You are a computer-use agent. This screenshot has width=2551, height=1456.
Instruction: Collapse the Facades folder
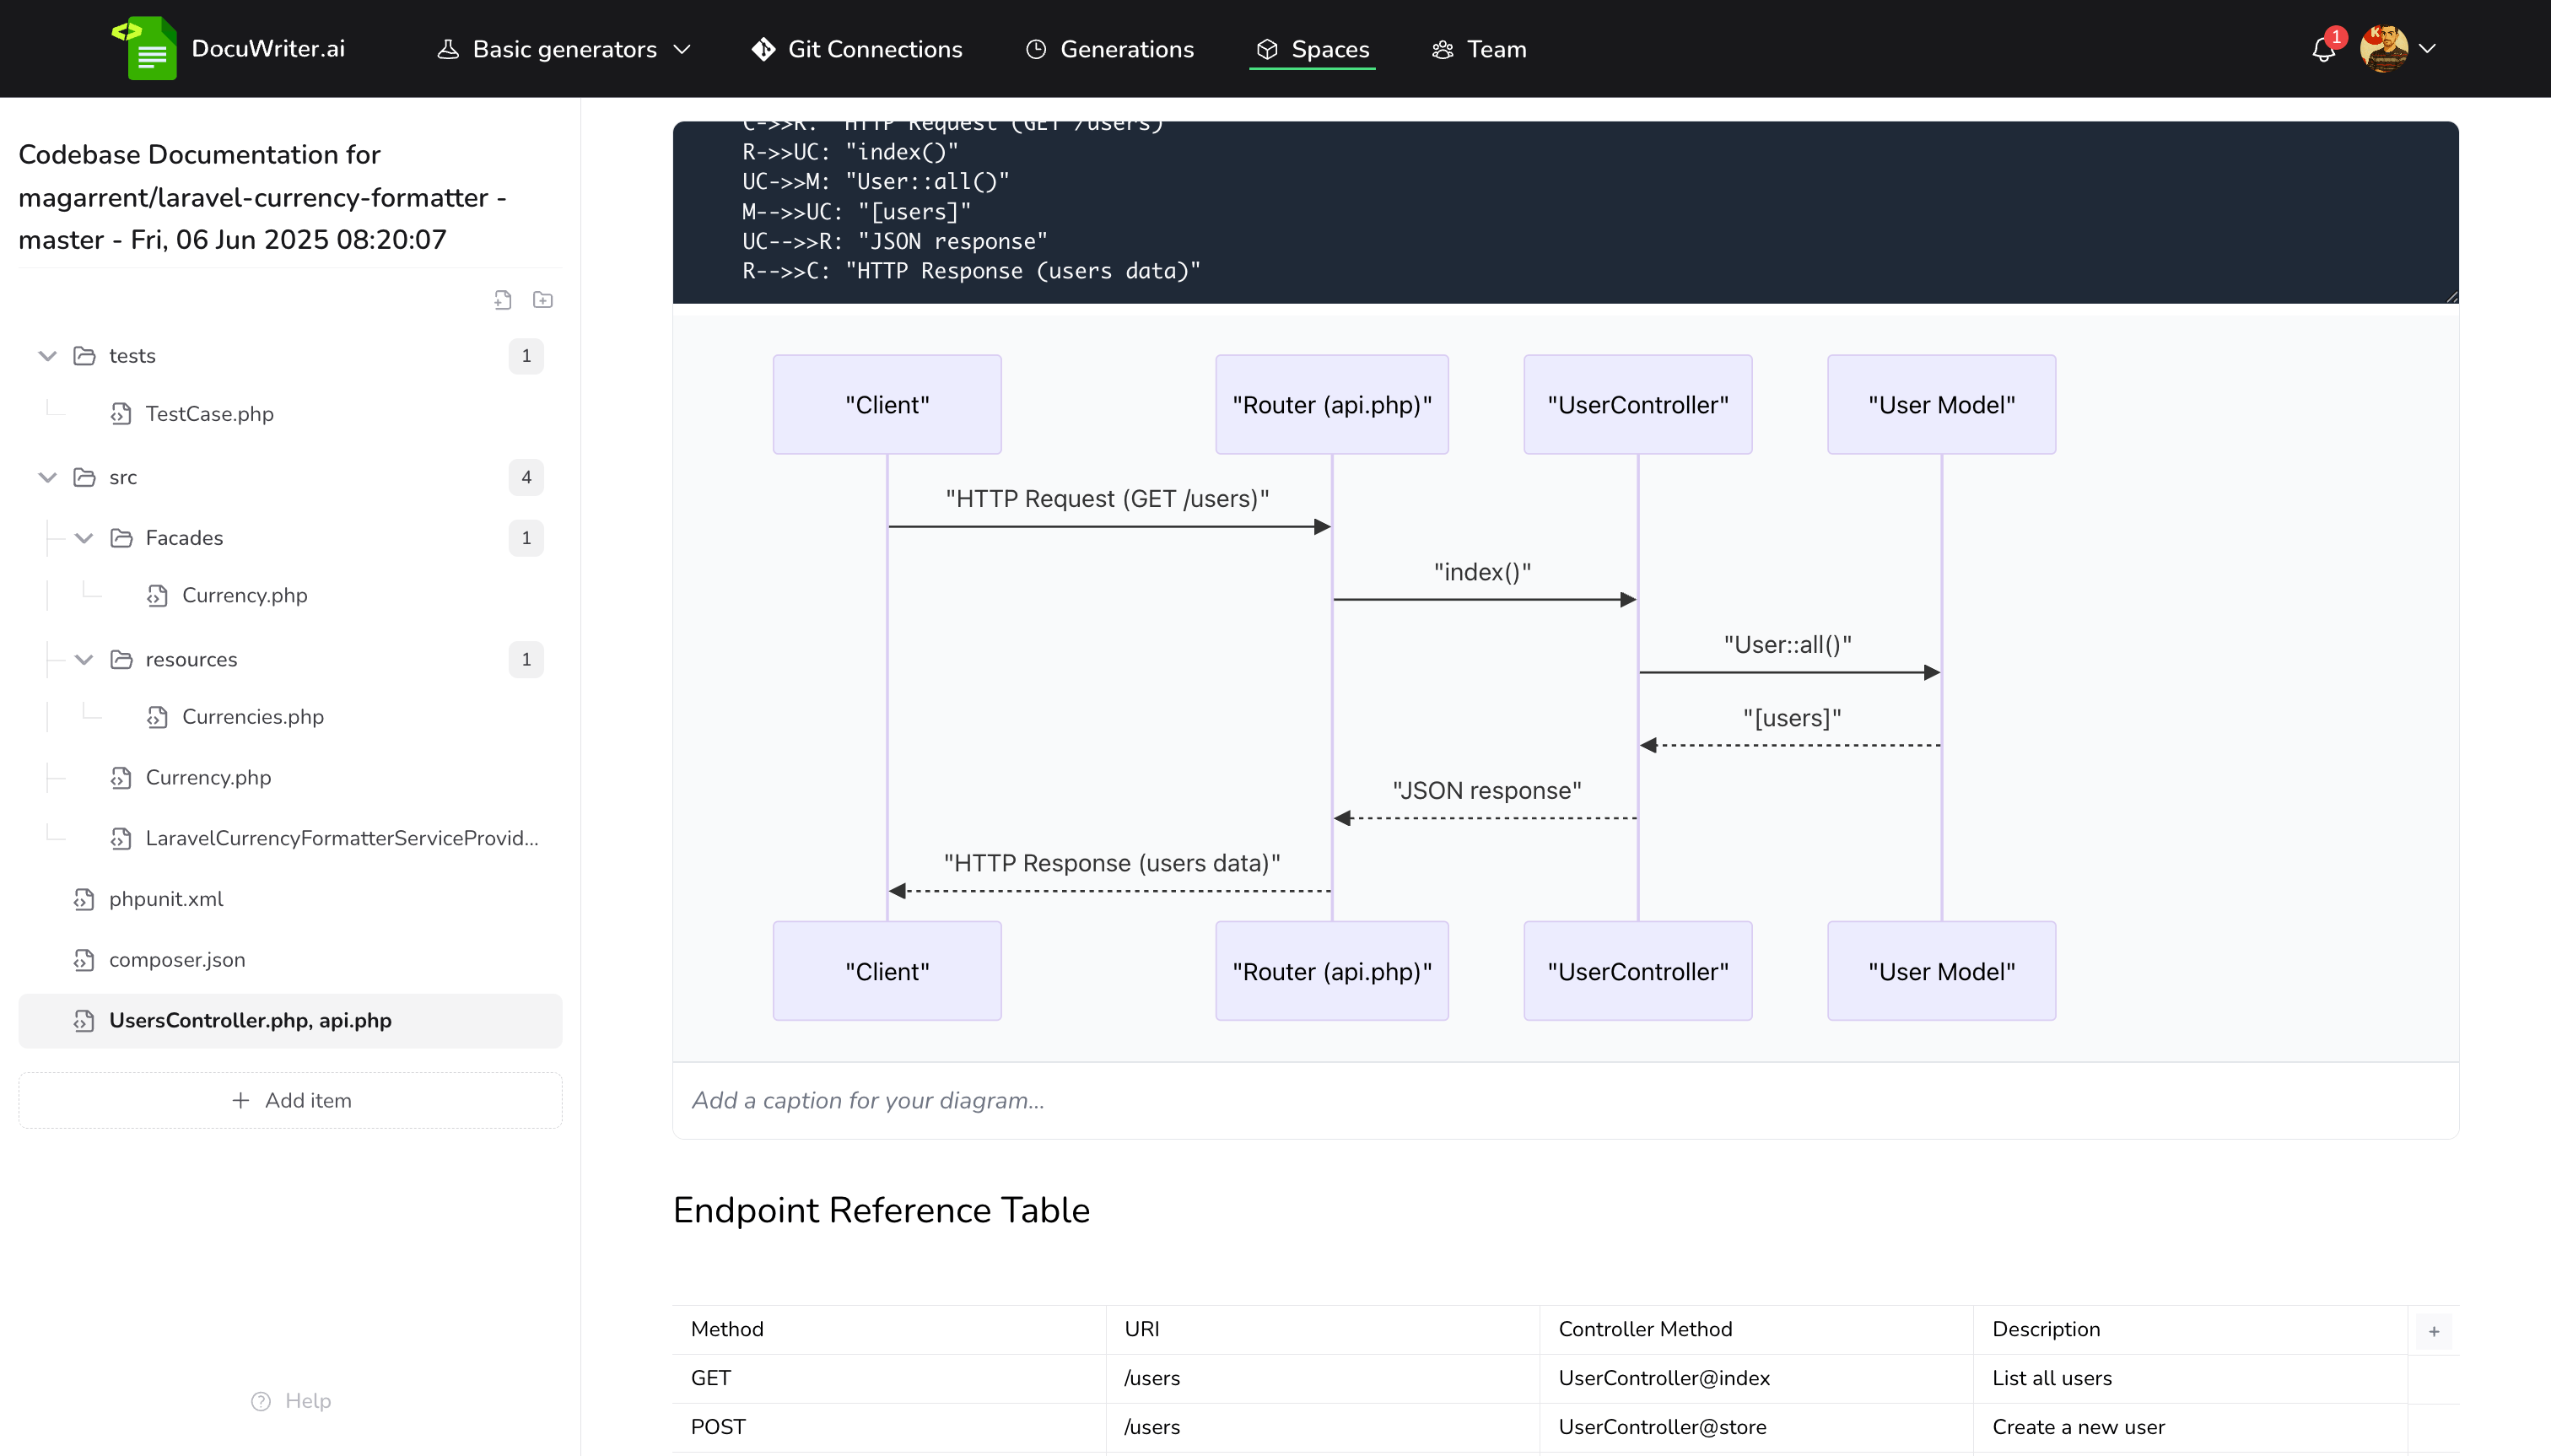coord(84,538)
